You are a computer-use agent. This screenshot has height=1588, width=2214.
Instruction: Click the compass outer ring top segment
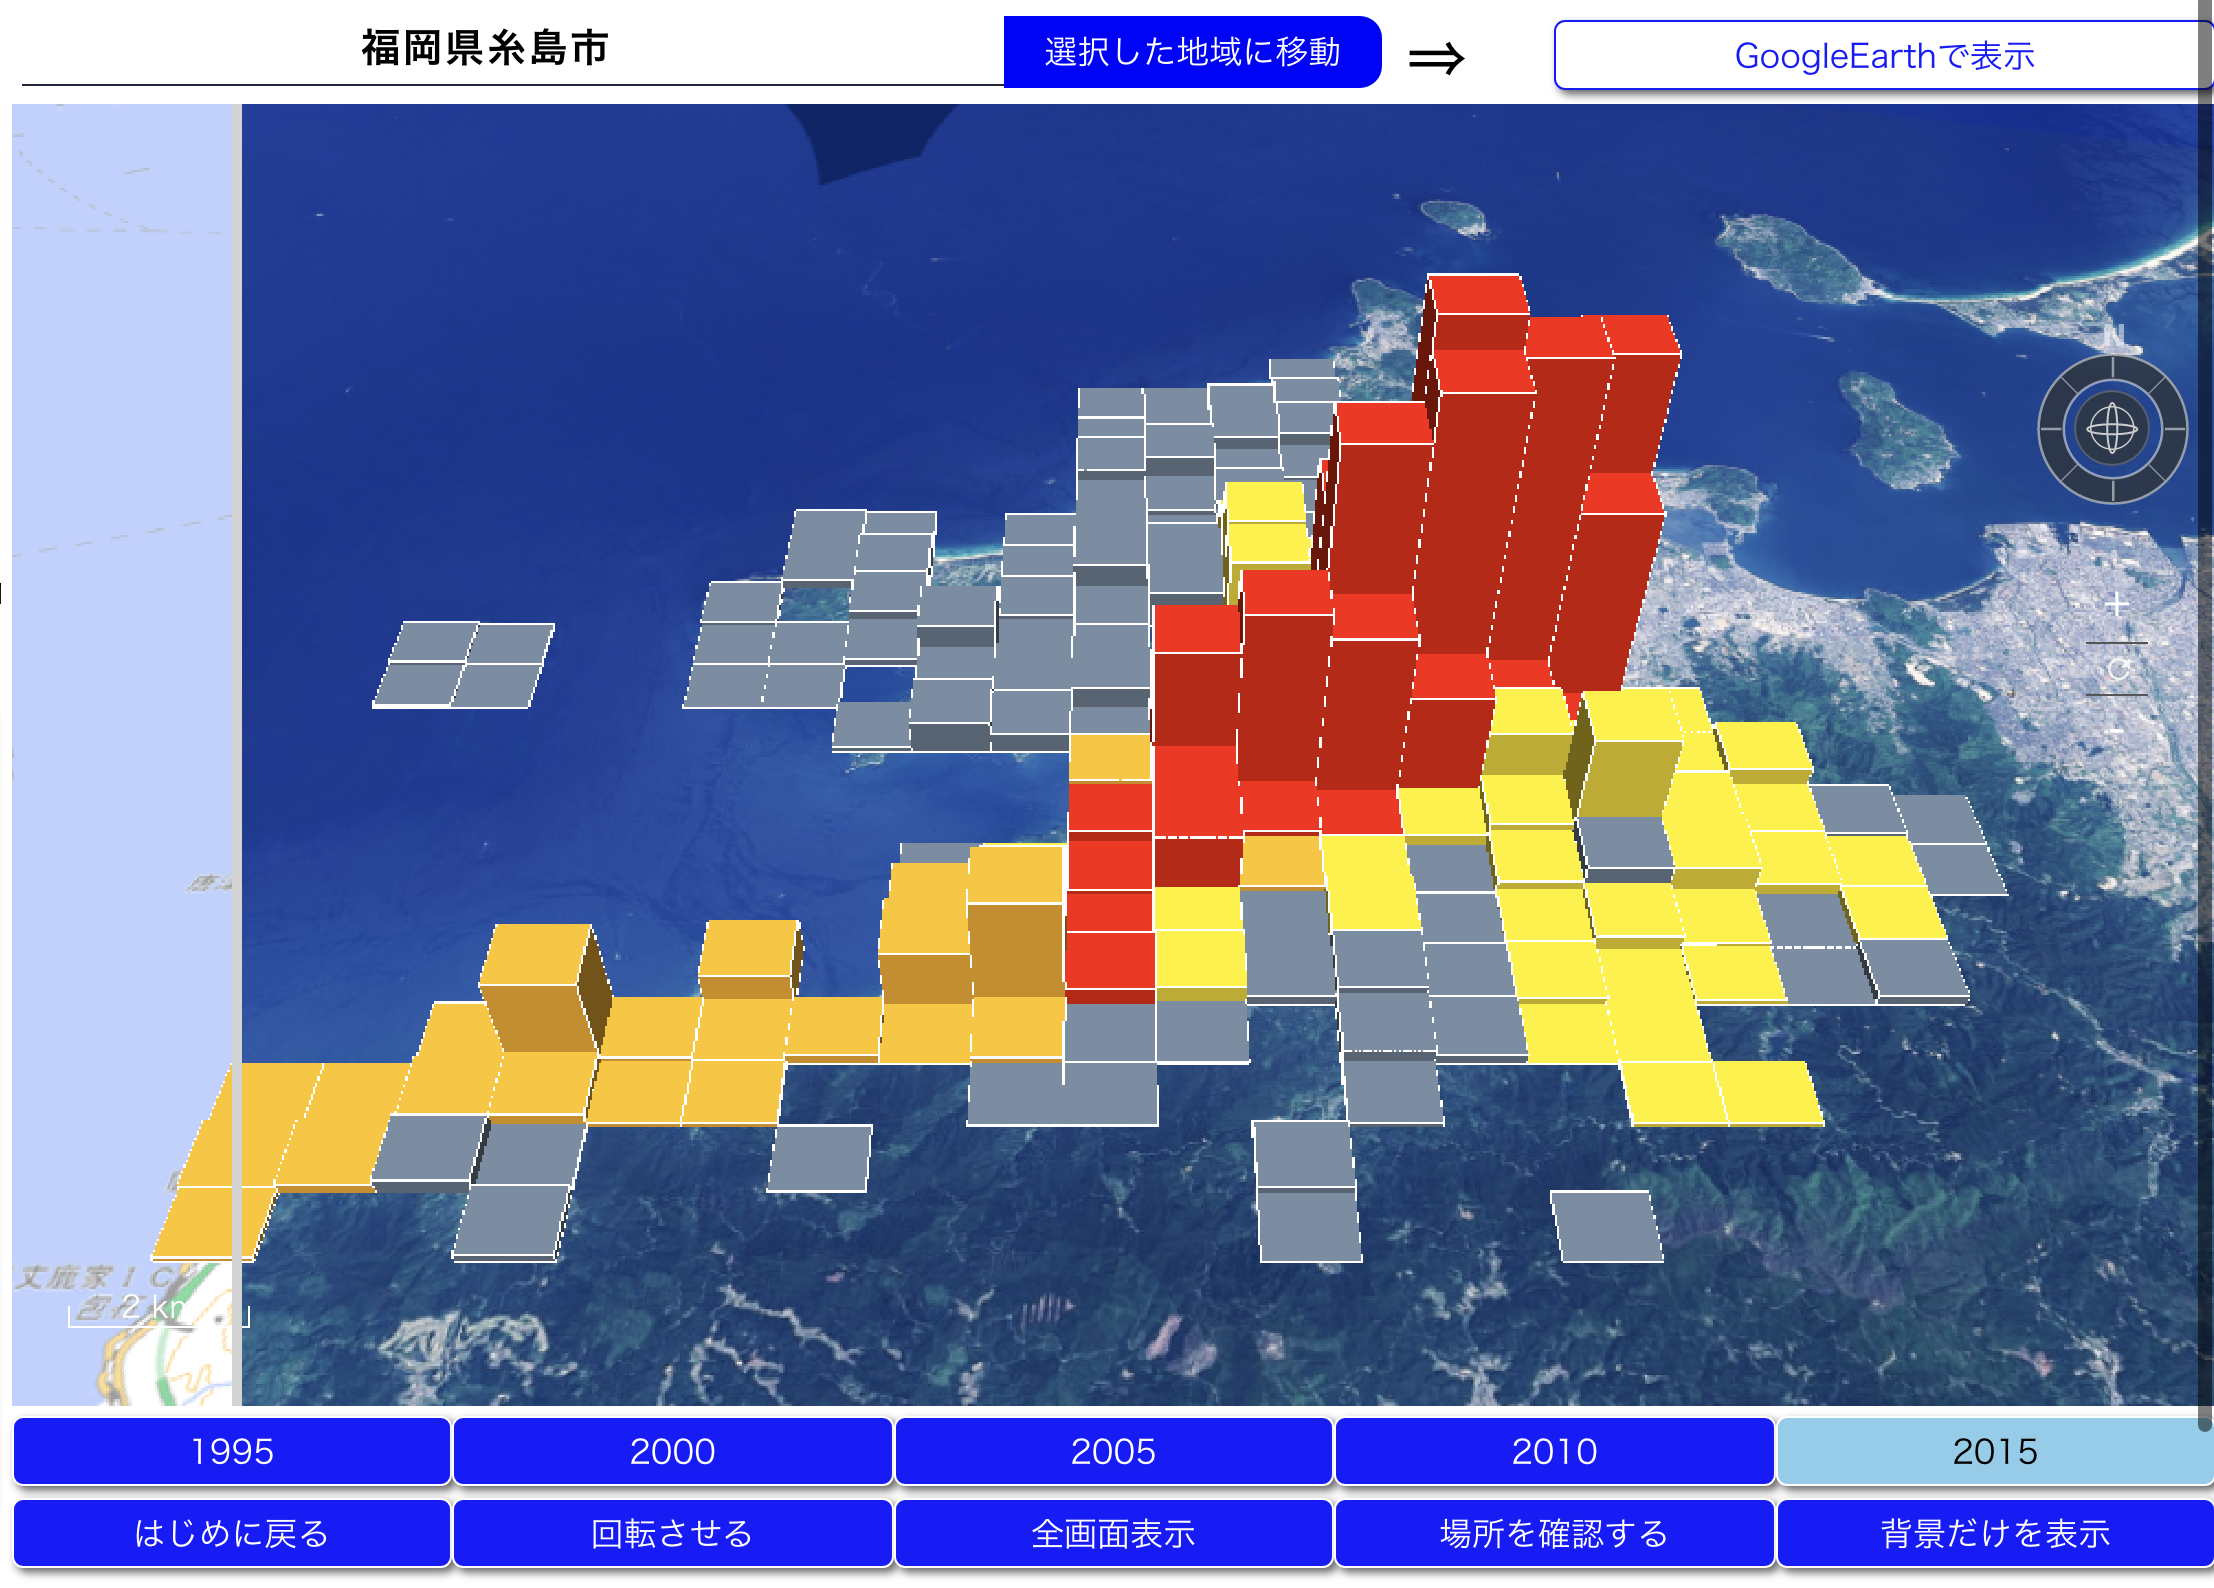coord(2112,369)
